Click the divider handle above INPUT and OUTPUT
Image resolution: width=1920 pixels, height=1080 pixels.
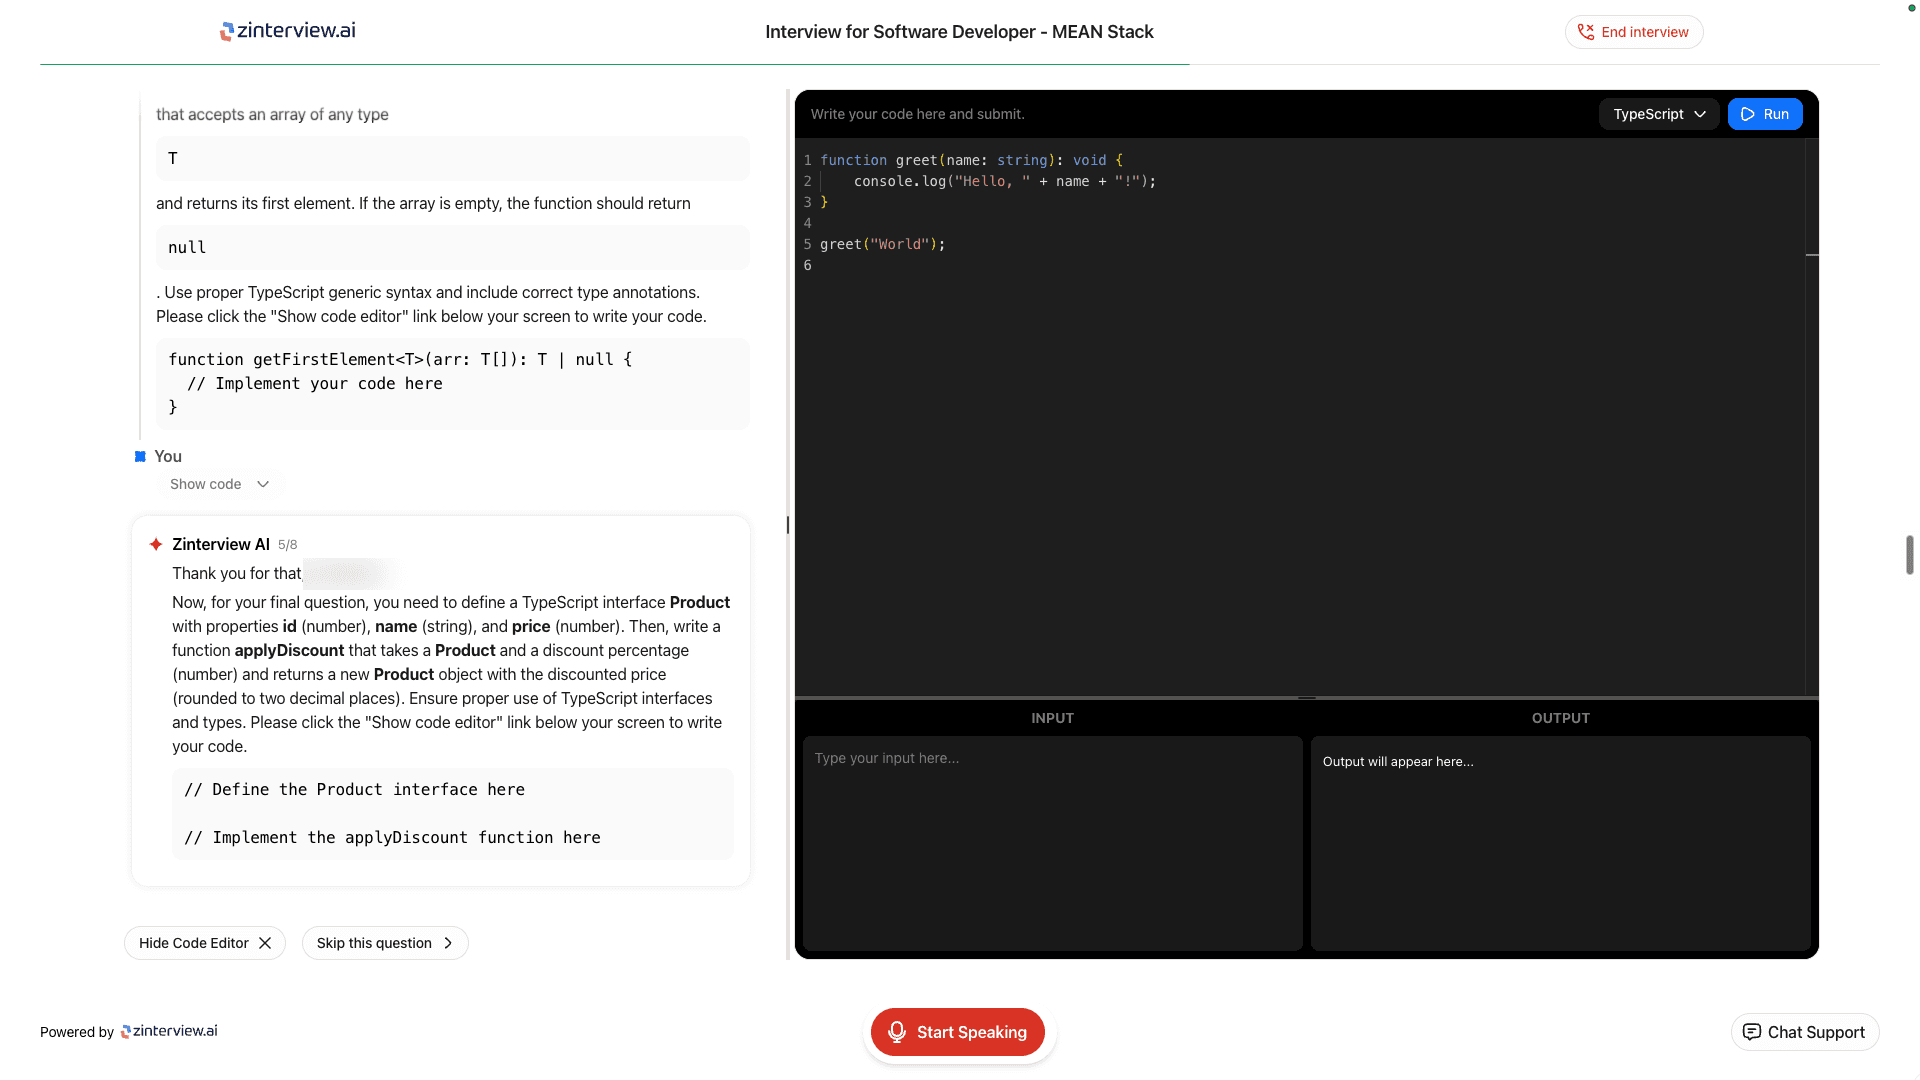coord(1307,697)
